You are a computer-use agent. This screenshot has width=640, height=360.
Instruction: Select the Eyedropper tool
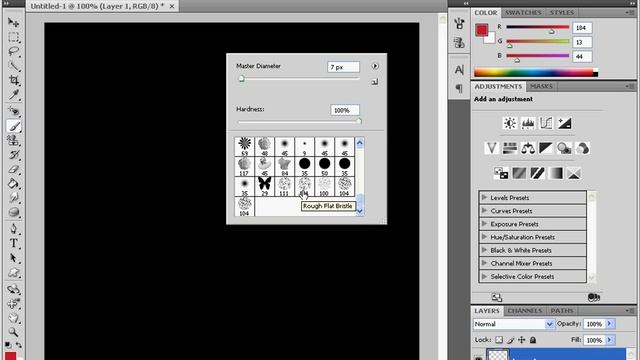point(13,95)
